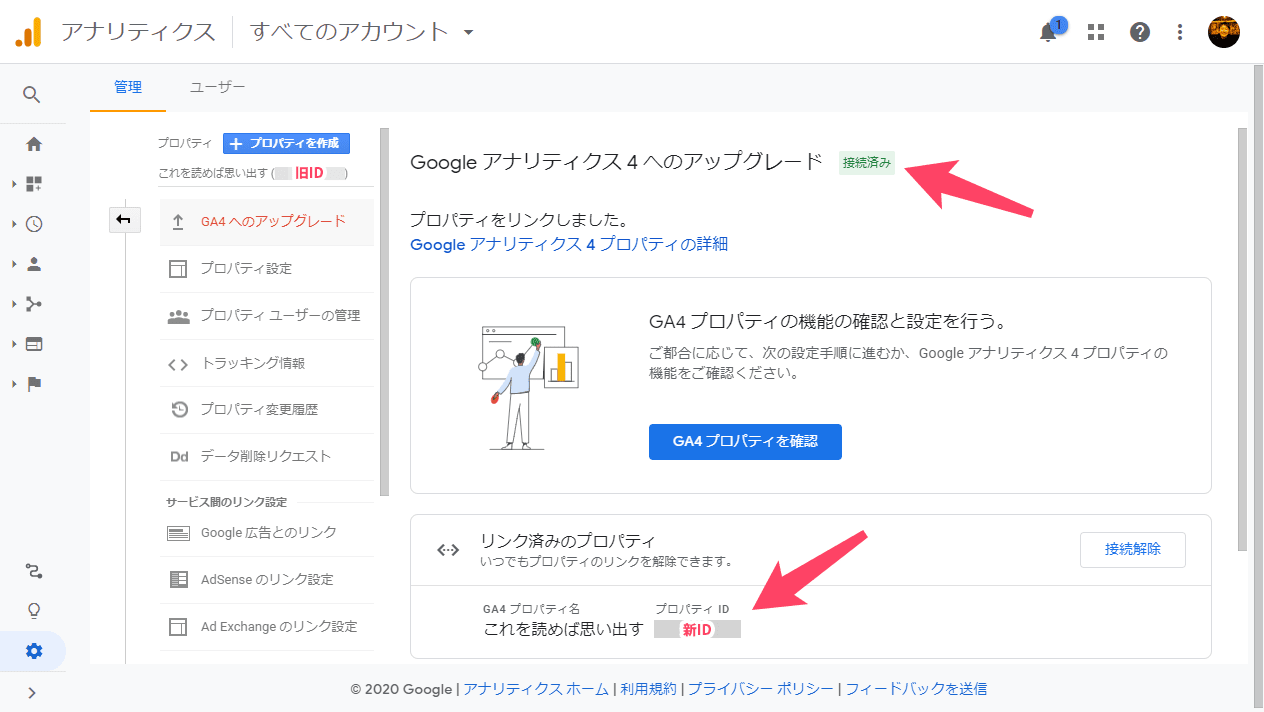This screenshot has width=1264, height=712.
Task: Expand the Audience section arrow
Action: point(14,264)
